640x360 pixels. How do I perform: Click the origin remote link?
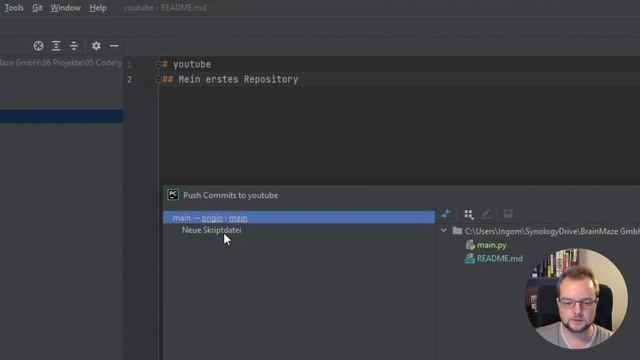[x=212, y=218]
